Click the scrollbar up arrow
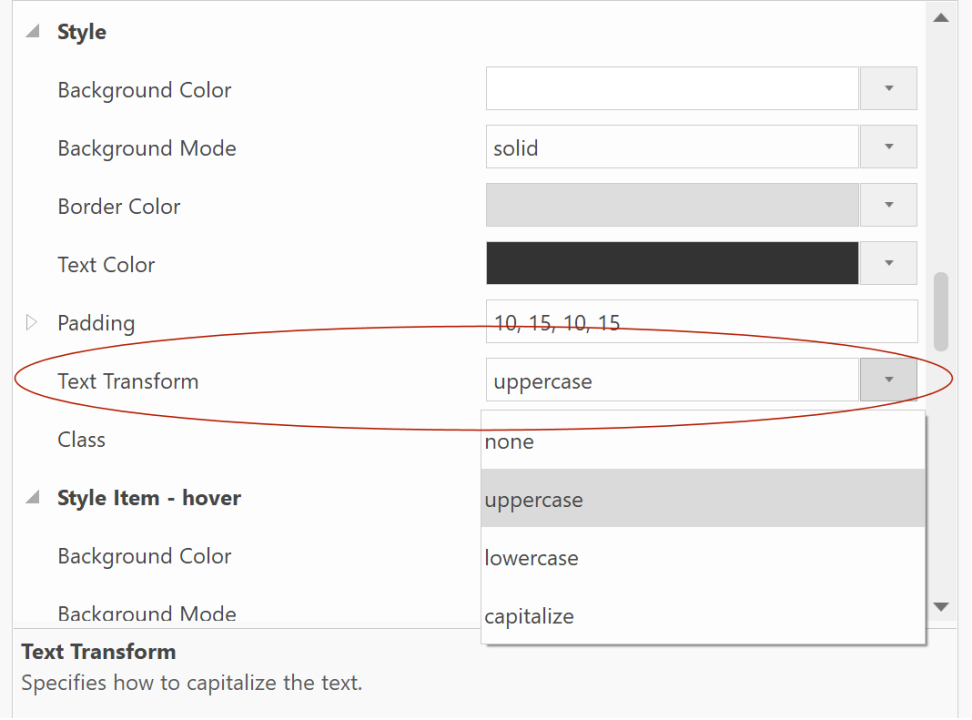The width and height of the screenshot is (972, 720). pos(940,18)
